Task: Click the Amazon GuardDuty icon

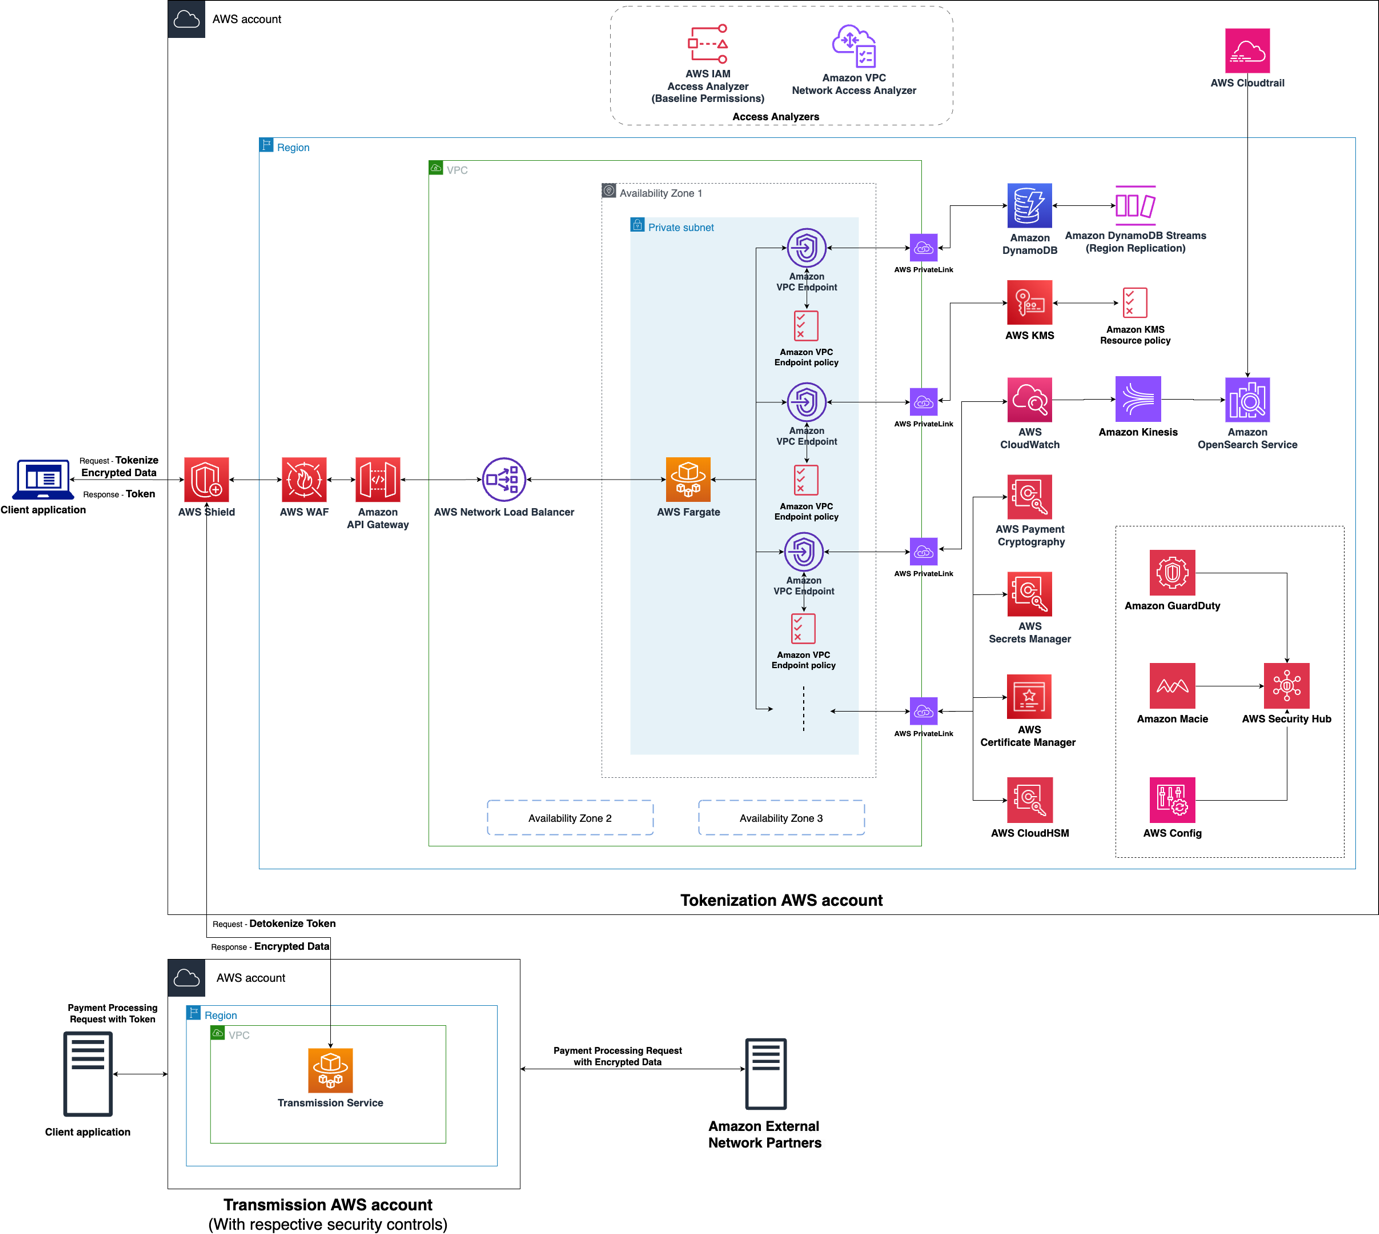Action: pos(1172,573)
